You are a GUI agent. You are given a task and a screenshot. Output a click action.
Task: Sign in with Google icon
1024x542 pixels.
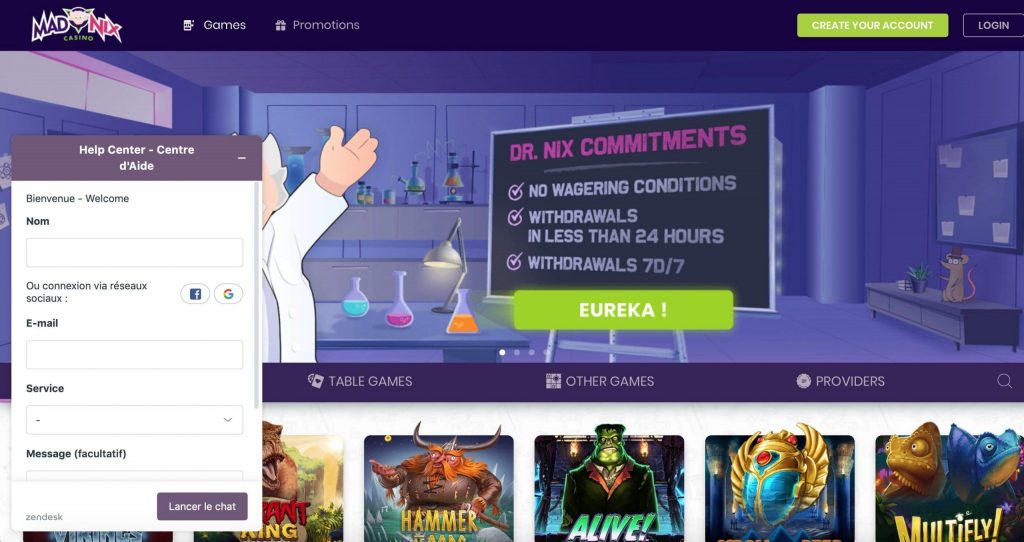click(x=228, y=294)
